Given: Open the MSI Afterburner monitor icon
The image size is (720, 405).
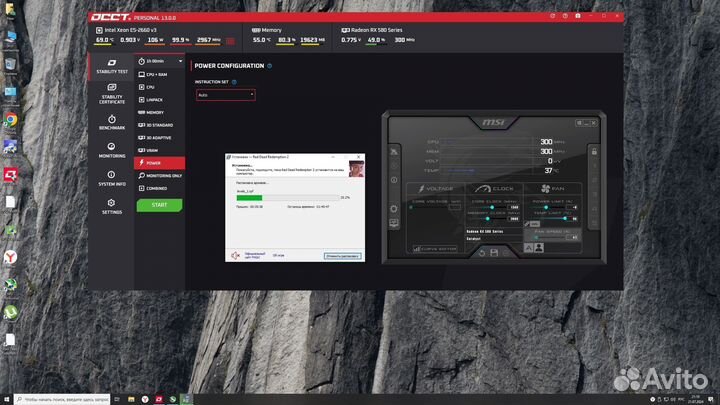Looking at the screenshot, I should tap(394, 223).
